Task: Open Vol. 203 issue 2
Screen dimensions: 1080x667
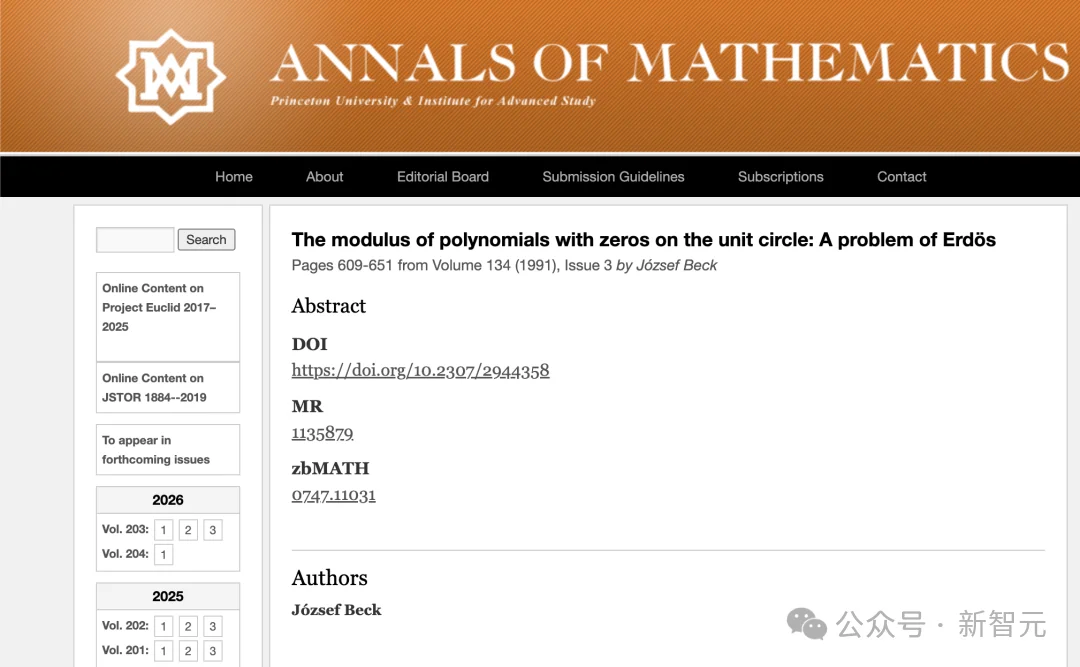Action: [x=188, y=530]
